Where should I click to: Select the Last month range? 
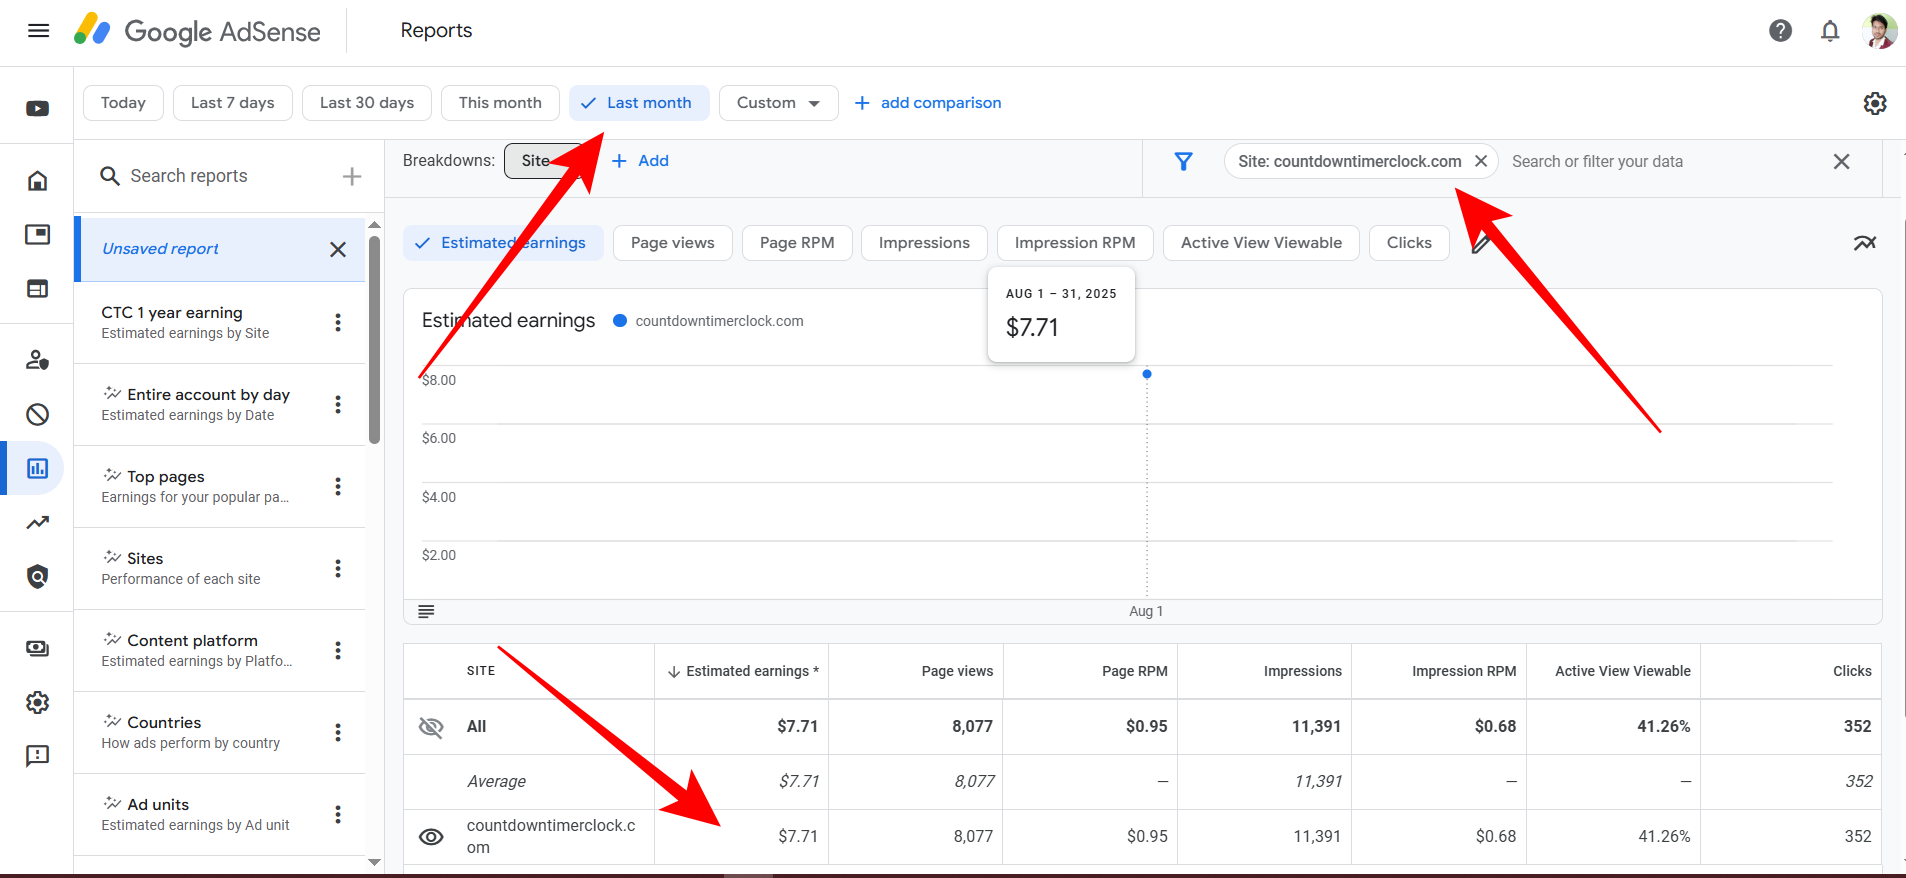point(639,103)
